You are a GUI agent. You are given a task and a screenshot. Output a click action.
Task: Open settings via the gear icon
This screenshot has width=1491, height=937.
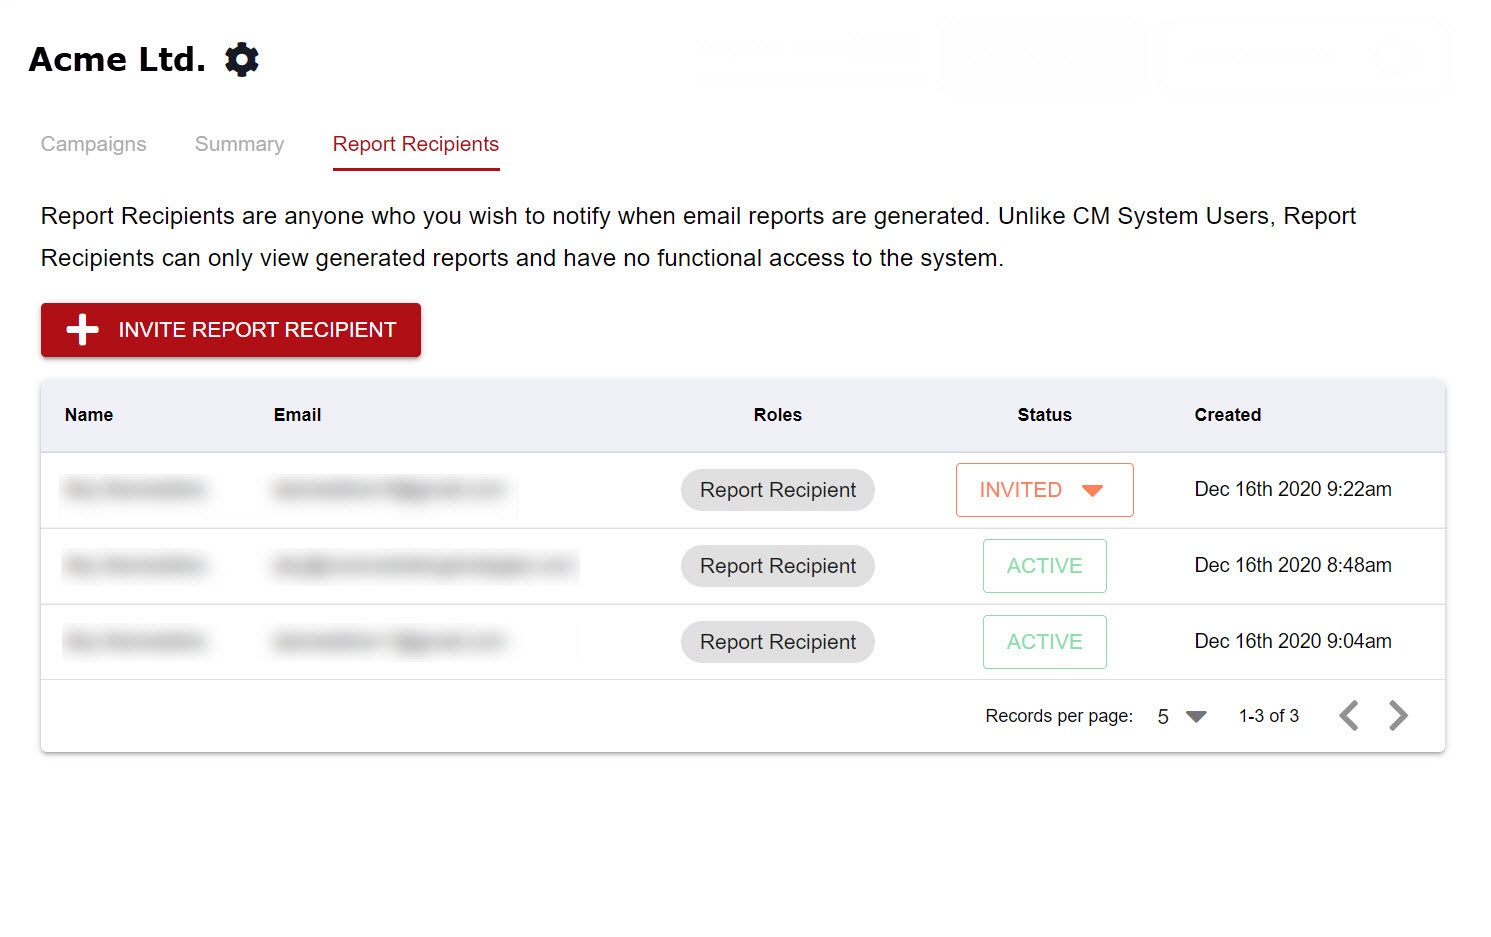tap(241, 59)
